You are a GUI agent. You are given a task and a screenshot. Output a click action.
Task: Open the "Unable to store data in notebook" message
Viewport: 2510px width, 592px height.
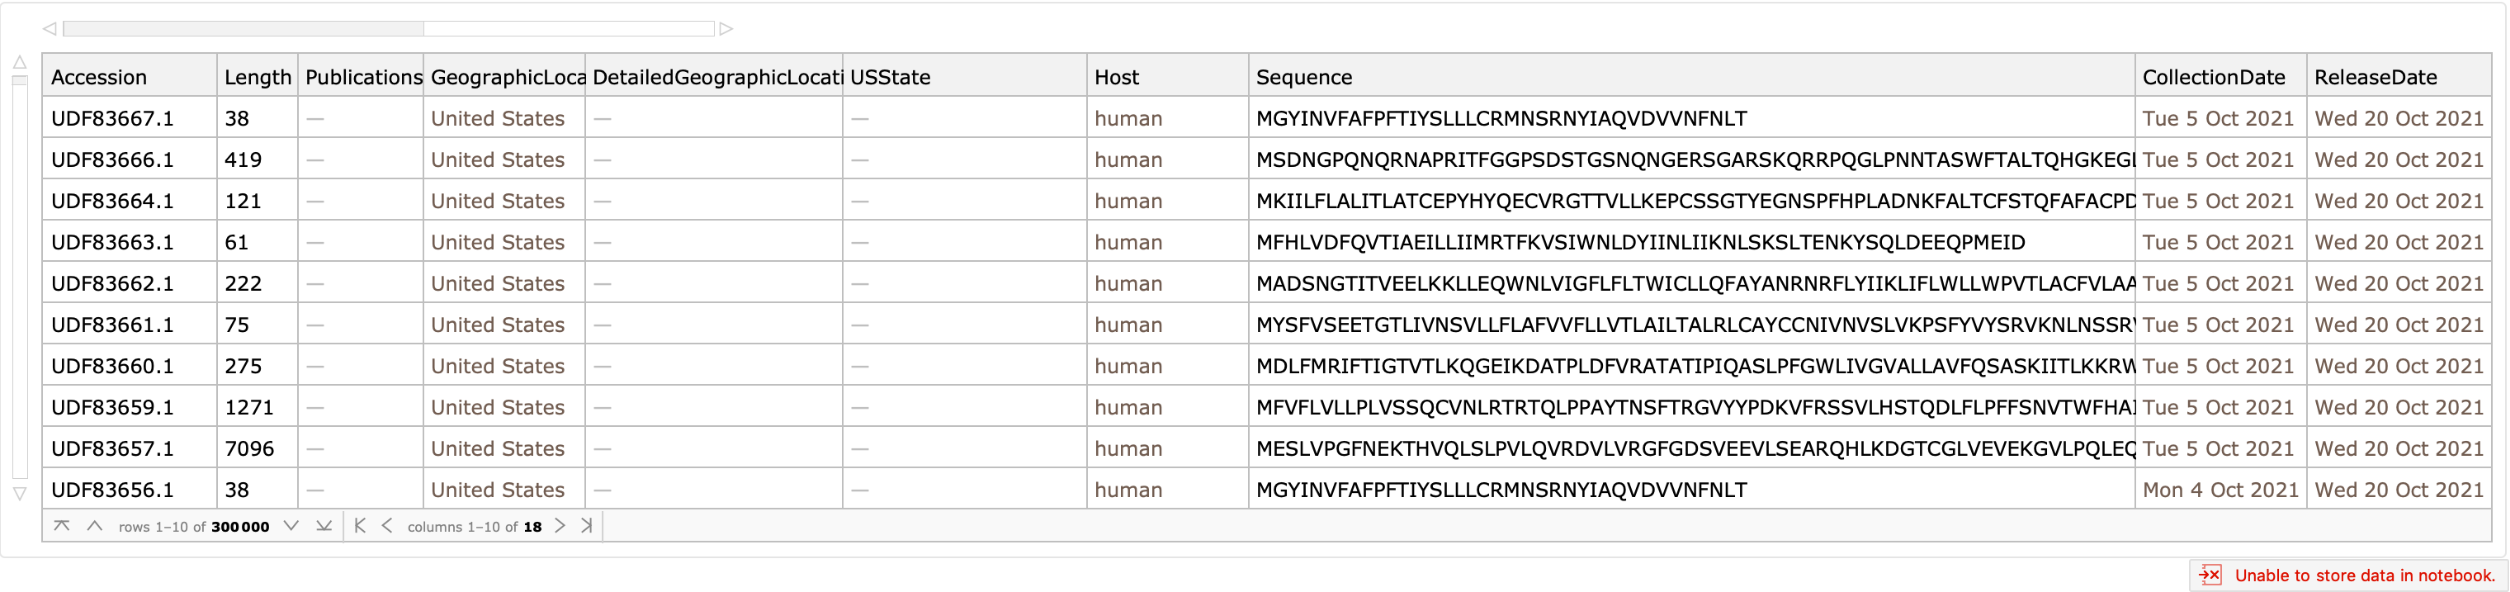(2364, 575)
